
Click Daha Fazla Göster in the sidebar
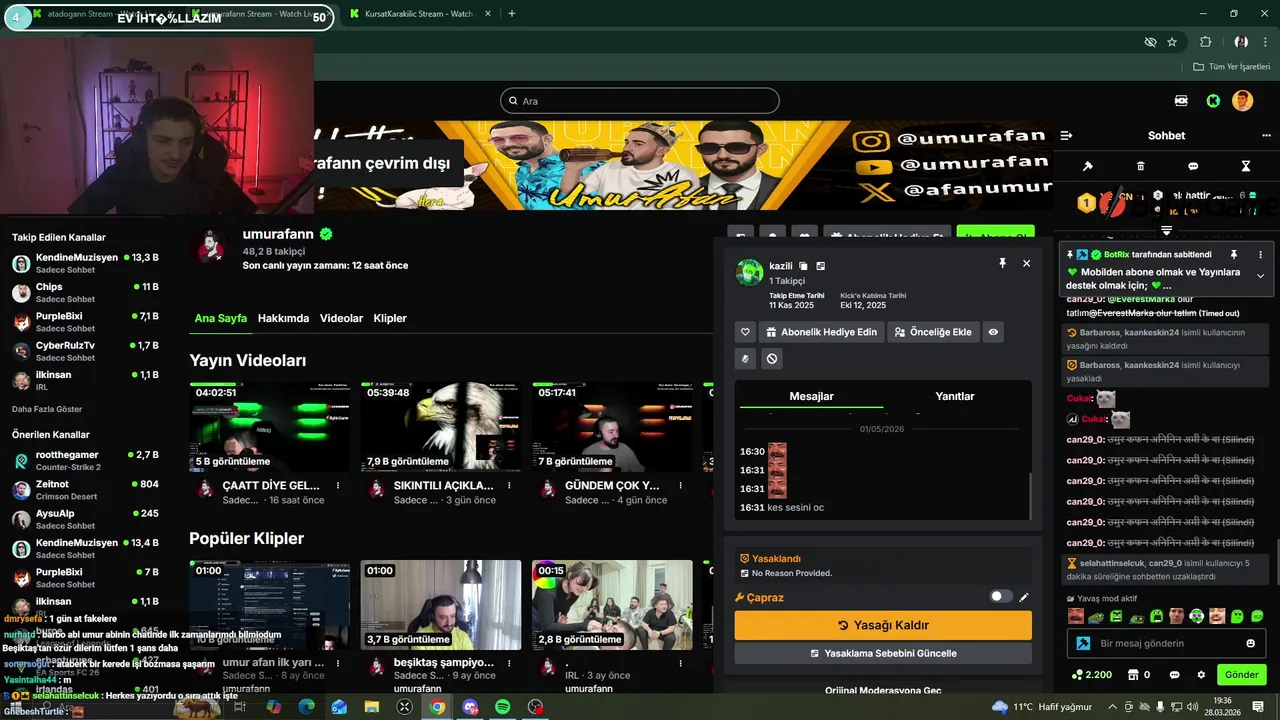(47, 409)
